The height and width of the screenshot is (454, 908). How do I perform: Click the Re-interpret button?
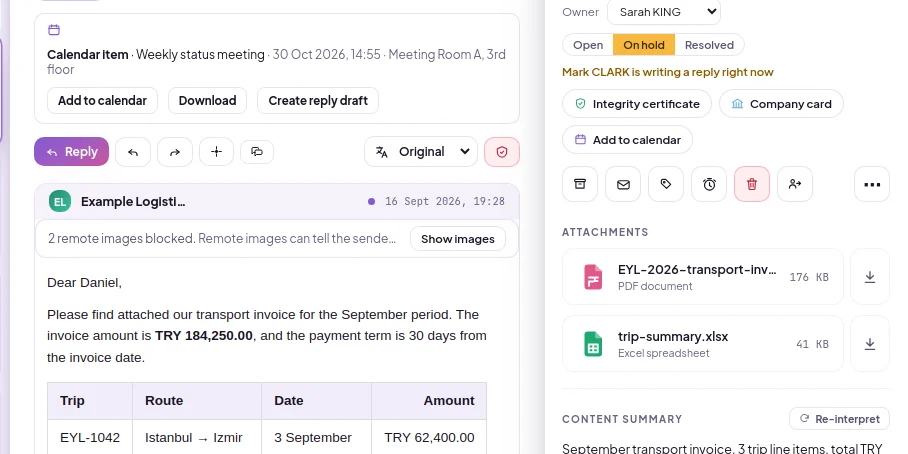tap(839, 419)
